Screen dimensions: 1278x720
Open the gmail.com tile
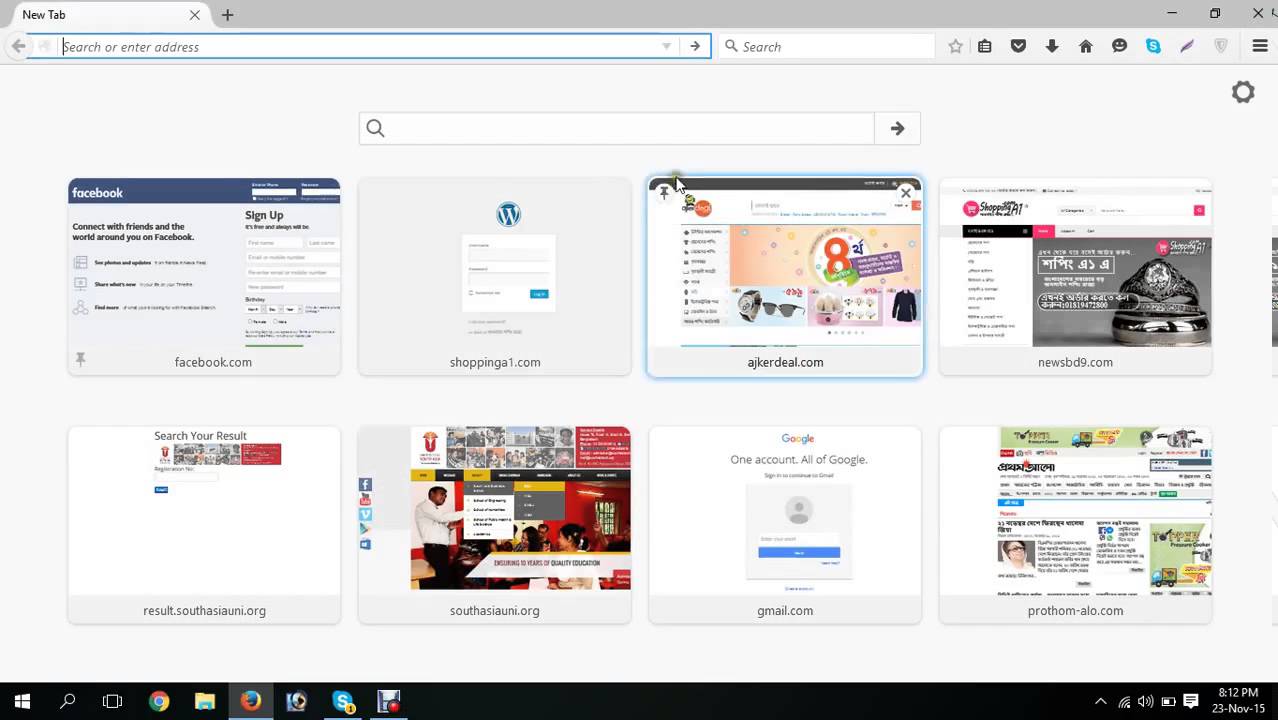click(785, 525)
